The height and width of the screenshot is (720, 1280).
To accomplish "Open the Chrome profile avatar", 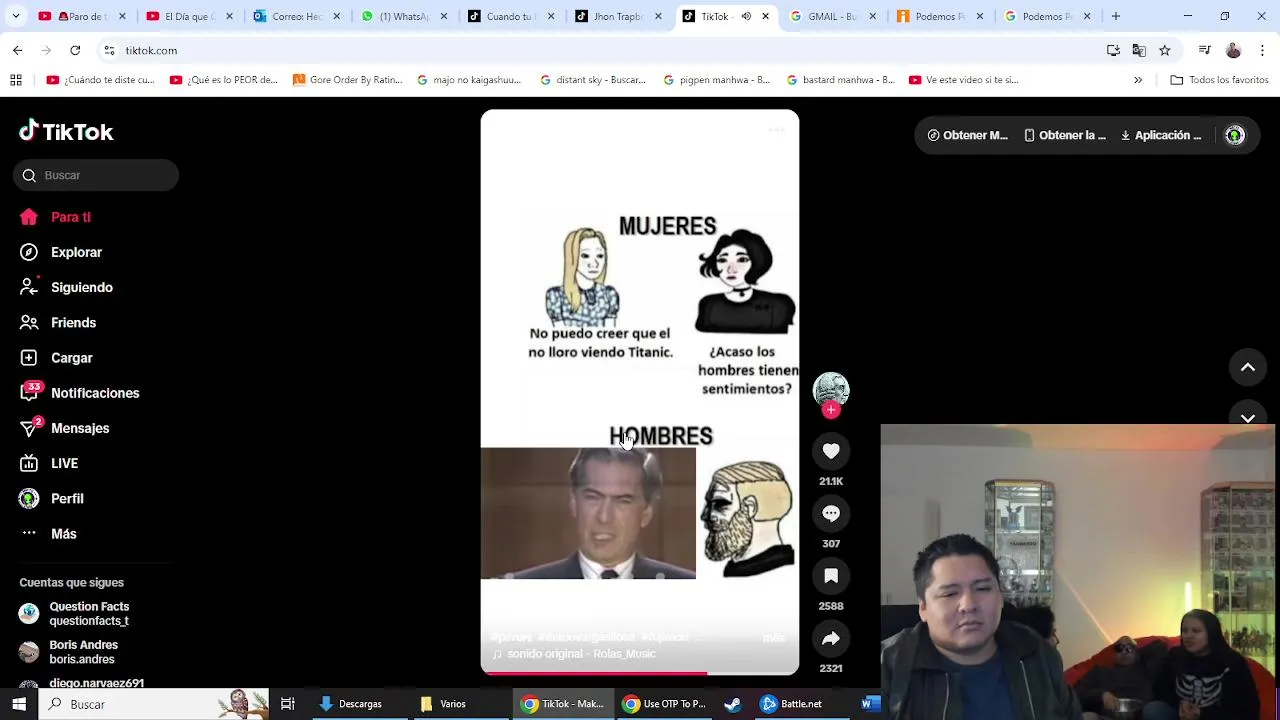I will tap(1233, 50).
